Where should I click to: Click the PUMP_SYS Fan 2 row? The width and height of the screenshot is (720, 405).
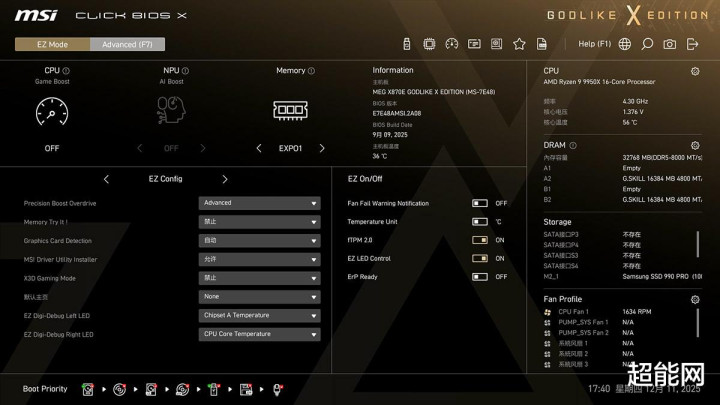point(620,333)
